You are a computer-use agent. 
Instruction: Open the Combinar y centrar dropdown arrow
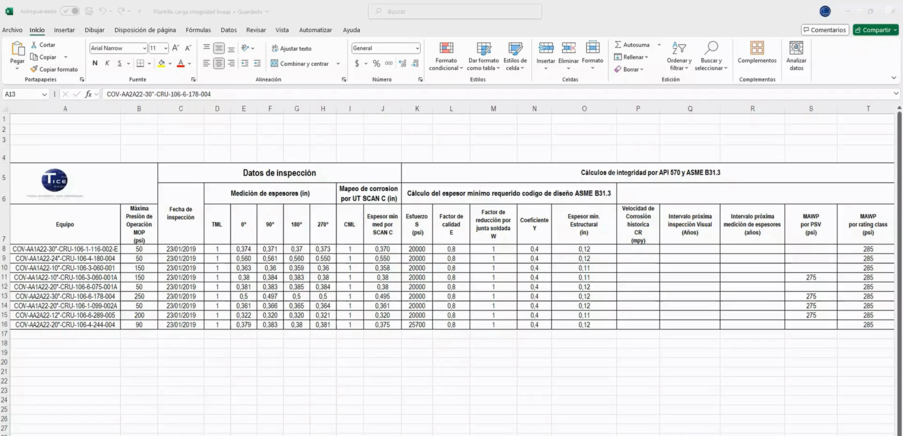point(338,63)
